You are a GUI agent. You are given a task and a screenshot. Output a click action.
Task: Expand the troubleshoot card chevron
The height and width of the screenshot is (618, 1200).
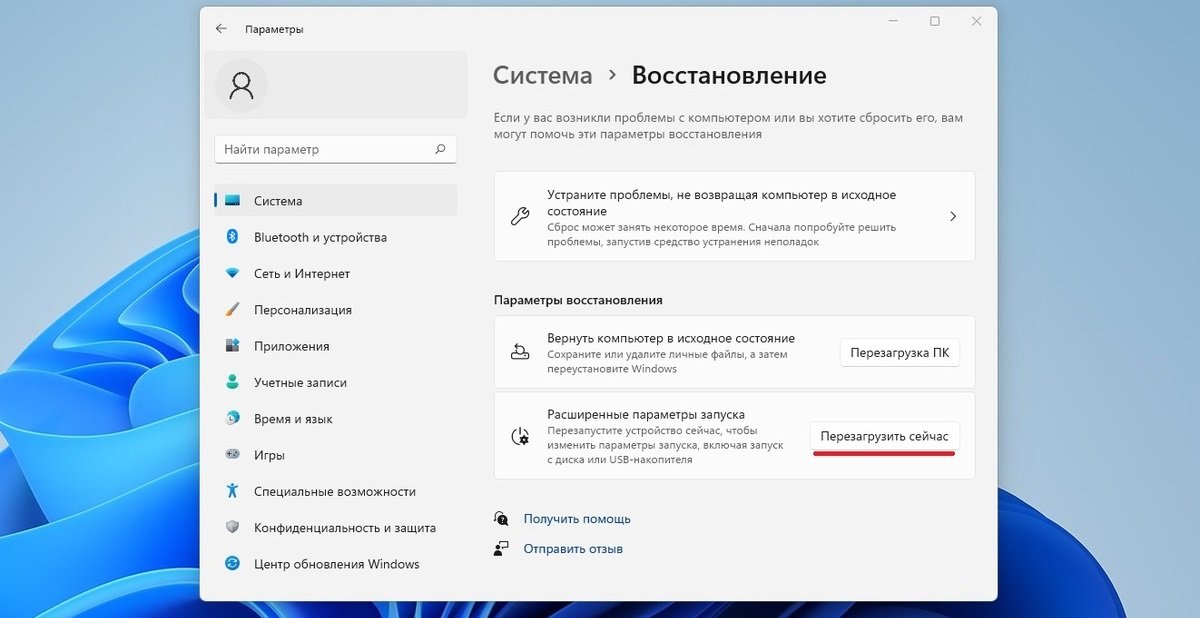click(x=953, y=216)
